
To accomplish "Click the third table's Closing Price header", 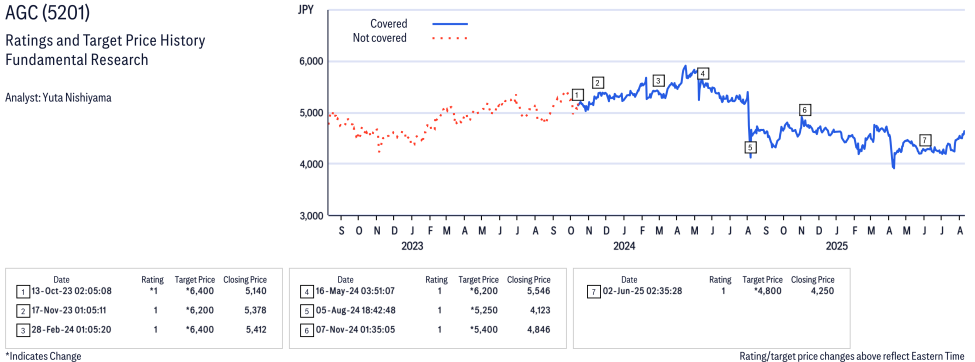I will click(813, 280).
